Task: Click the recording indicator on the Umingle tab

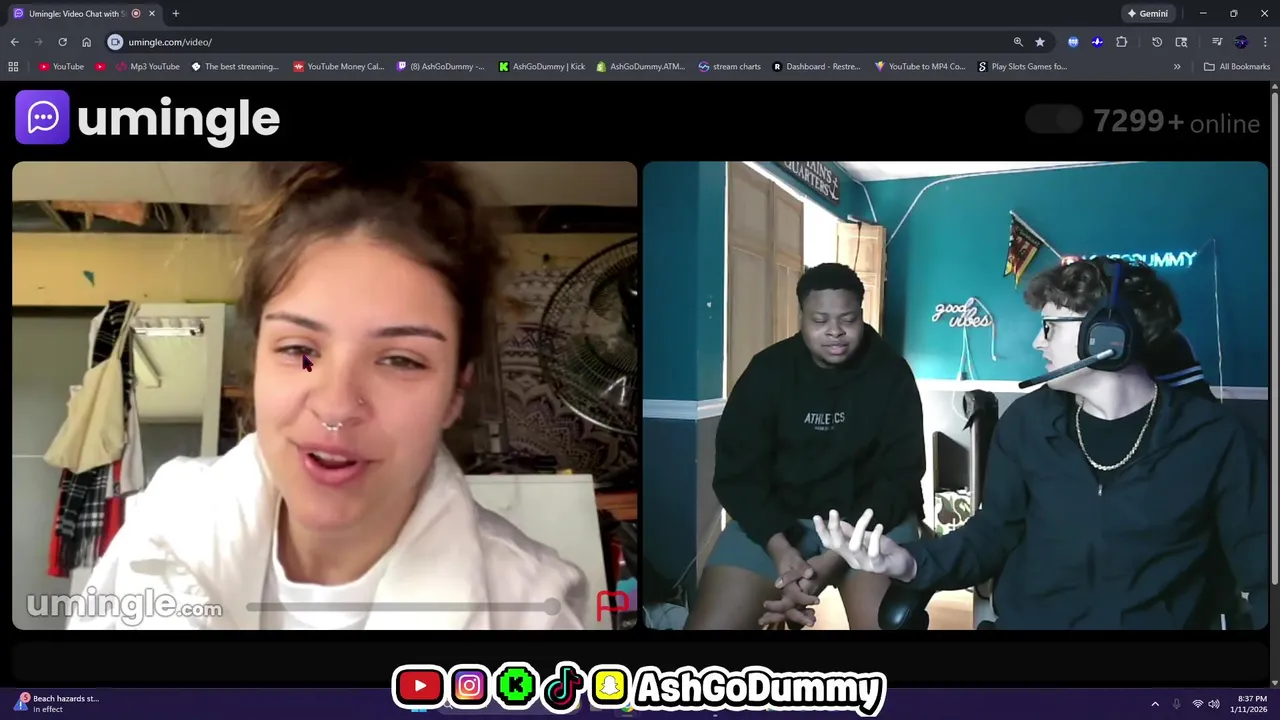Action: 136,14
